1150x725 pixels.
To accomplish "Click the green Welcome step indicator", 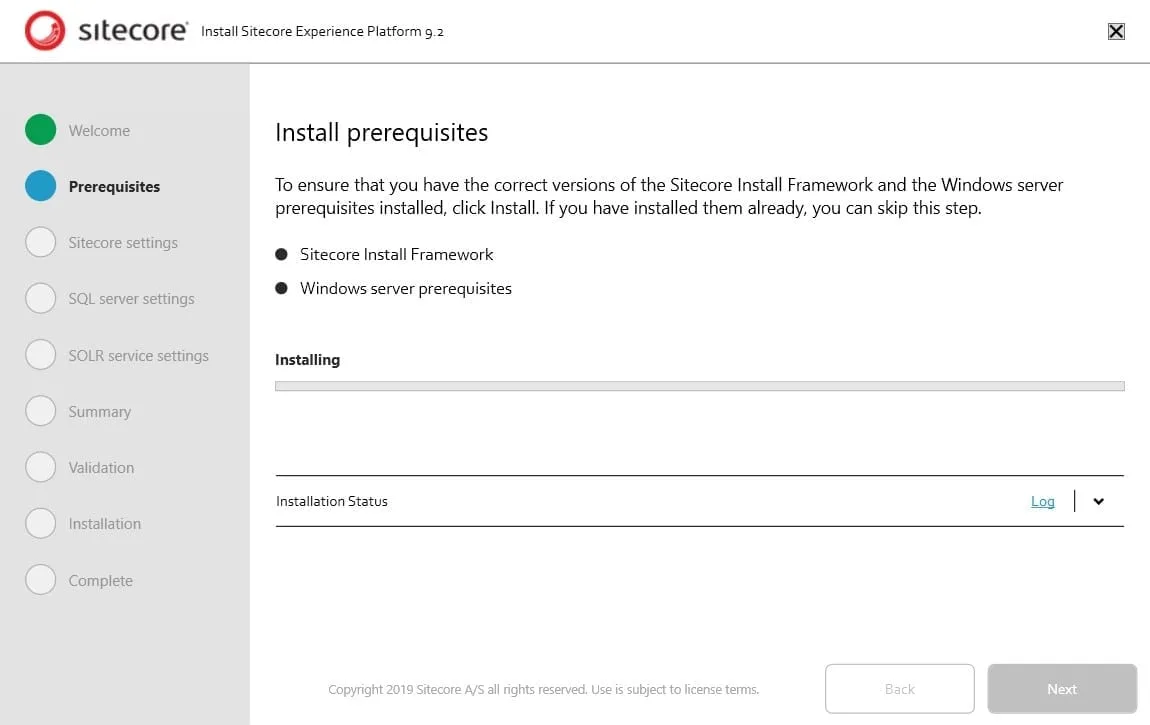I will [x=40, y=130].
